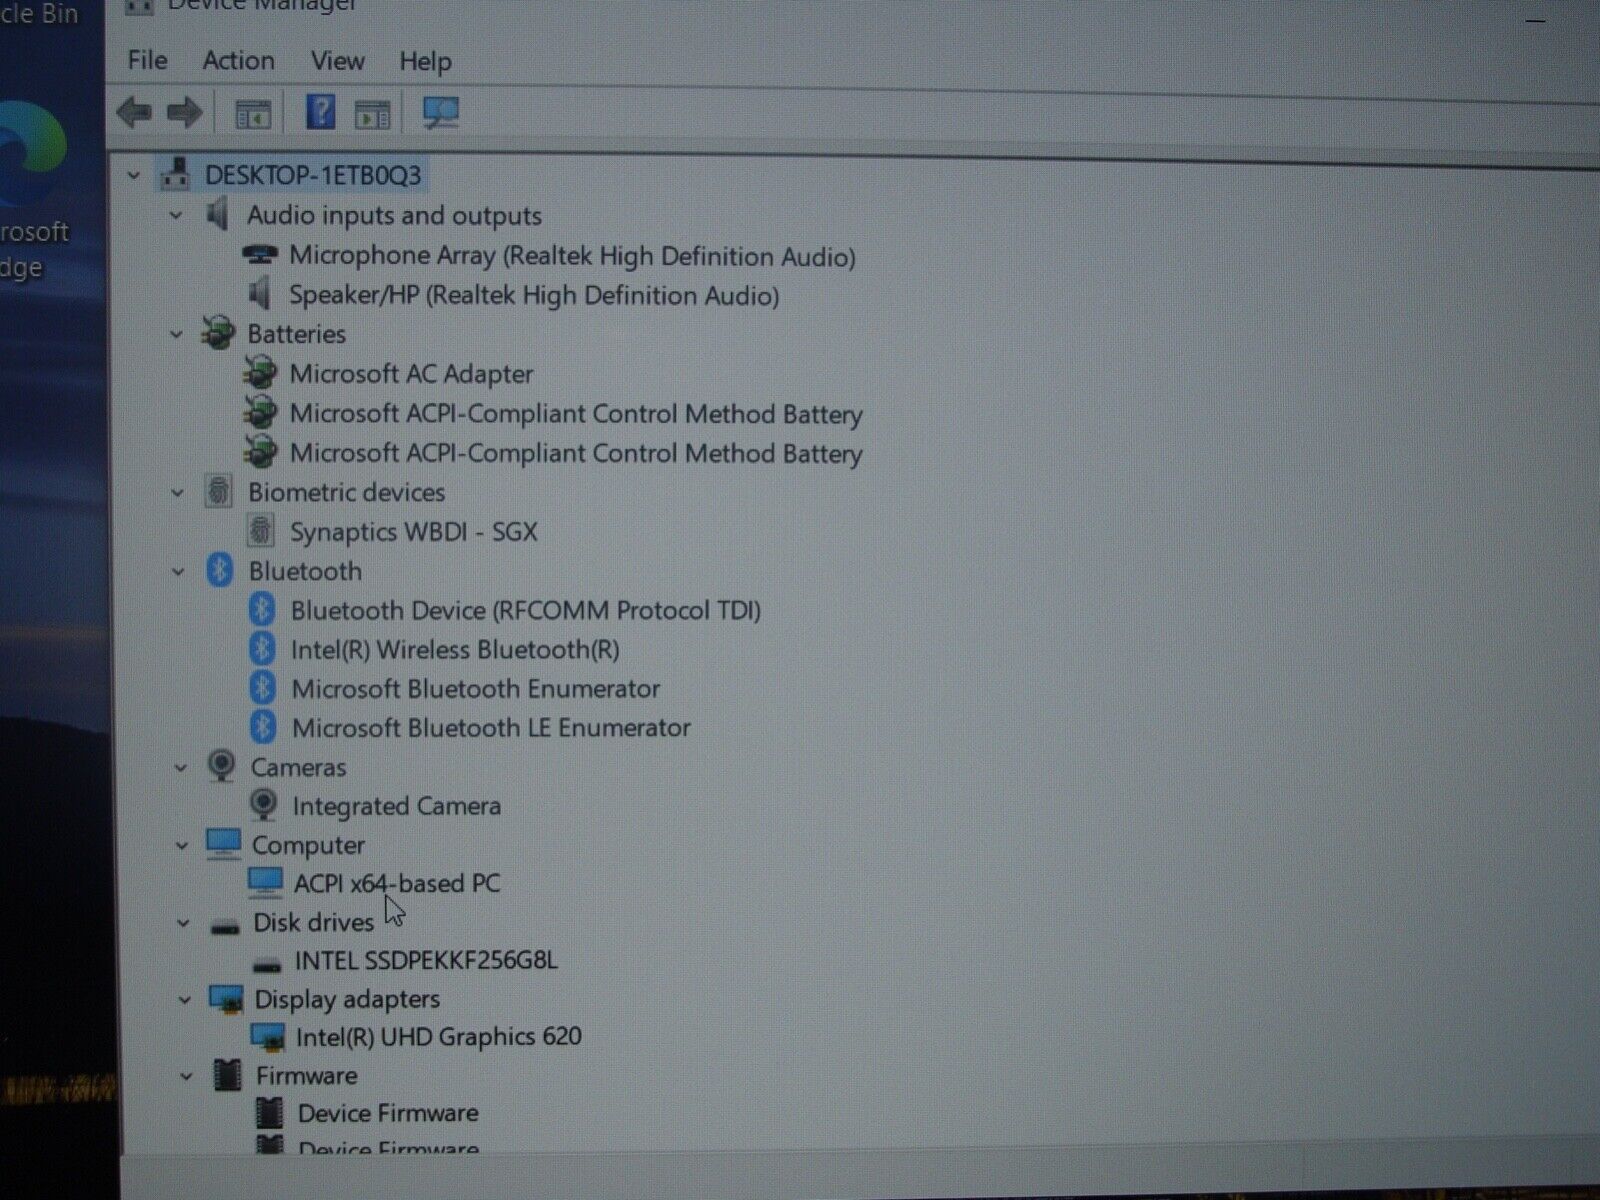The height and width of the screenshot is (1200, 1600).
Task: Click the Forward arrow toolbar icon
Action: click(x=185, y=112)
